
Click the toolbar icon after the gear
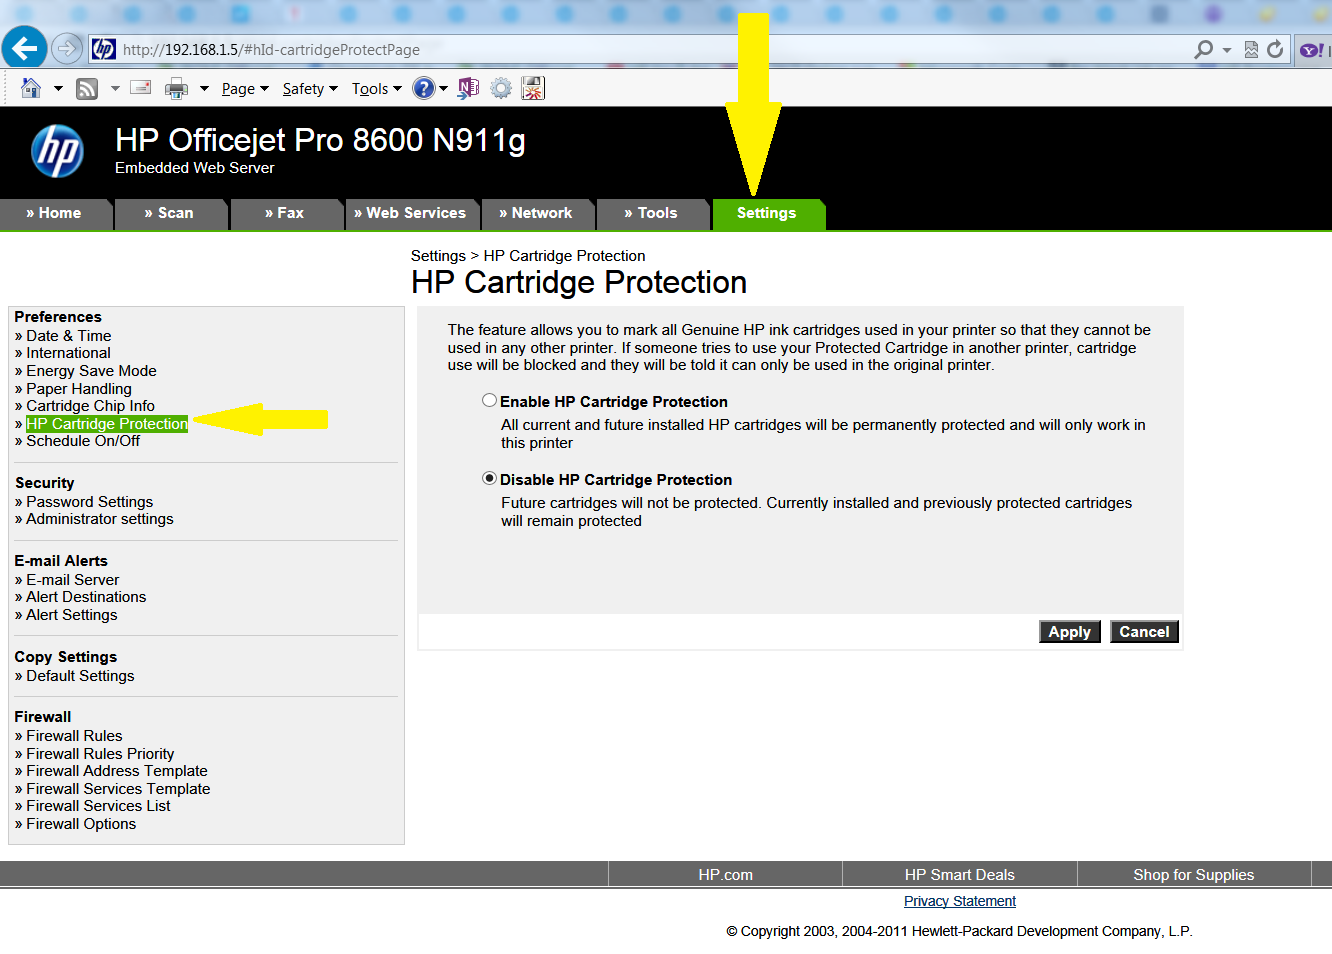[x=533, y=89]
